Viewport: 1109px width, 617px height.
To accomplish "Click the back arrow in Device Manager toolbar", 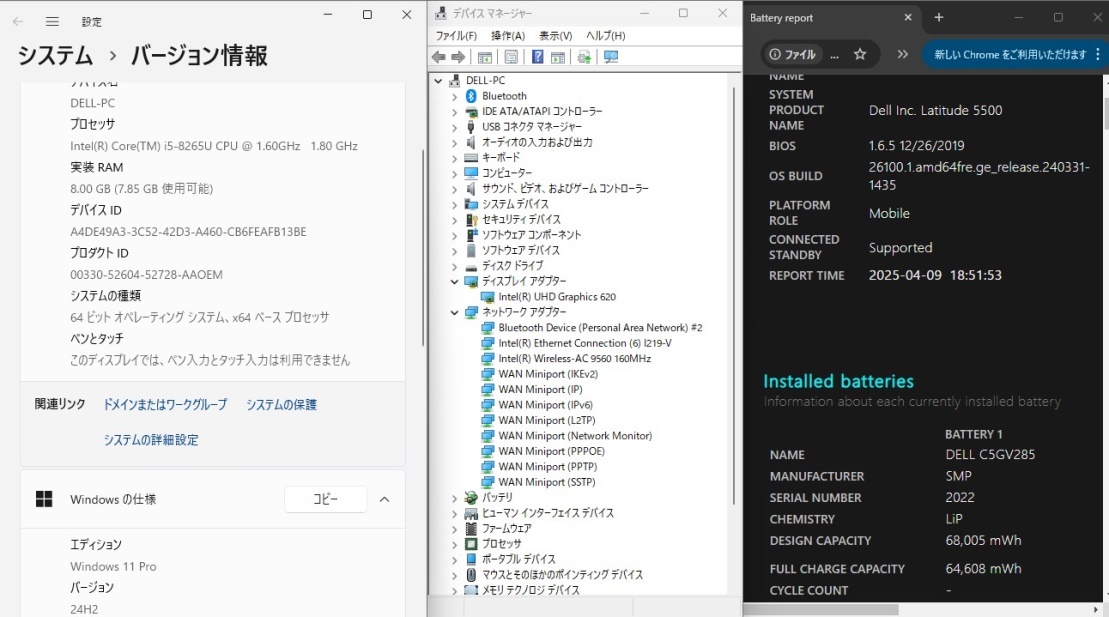I will (x=439, y=57).
